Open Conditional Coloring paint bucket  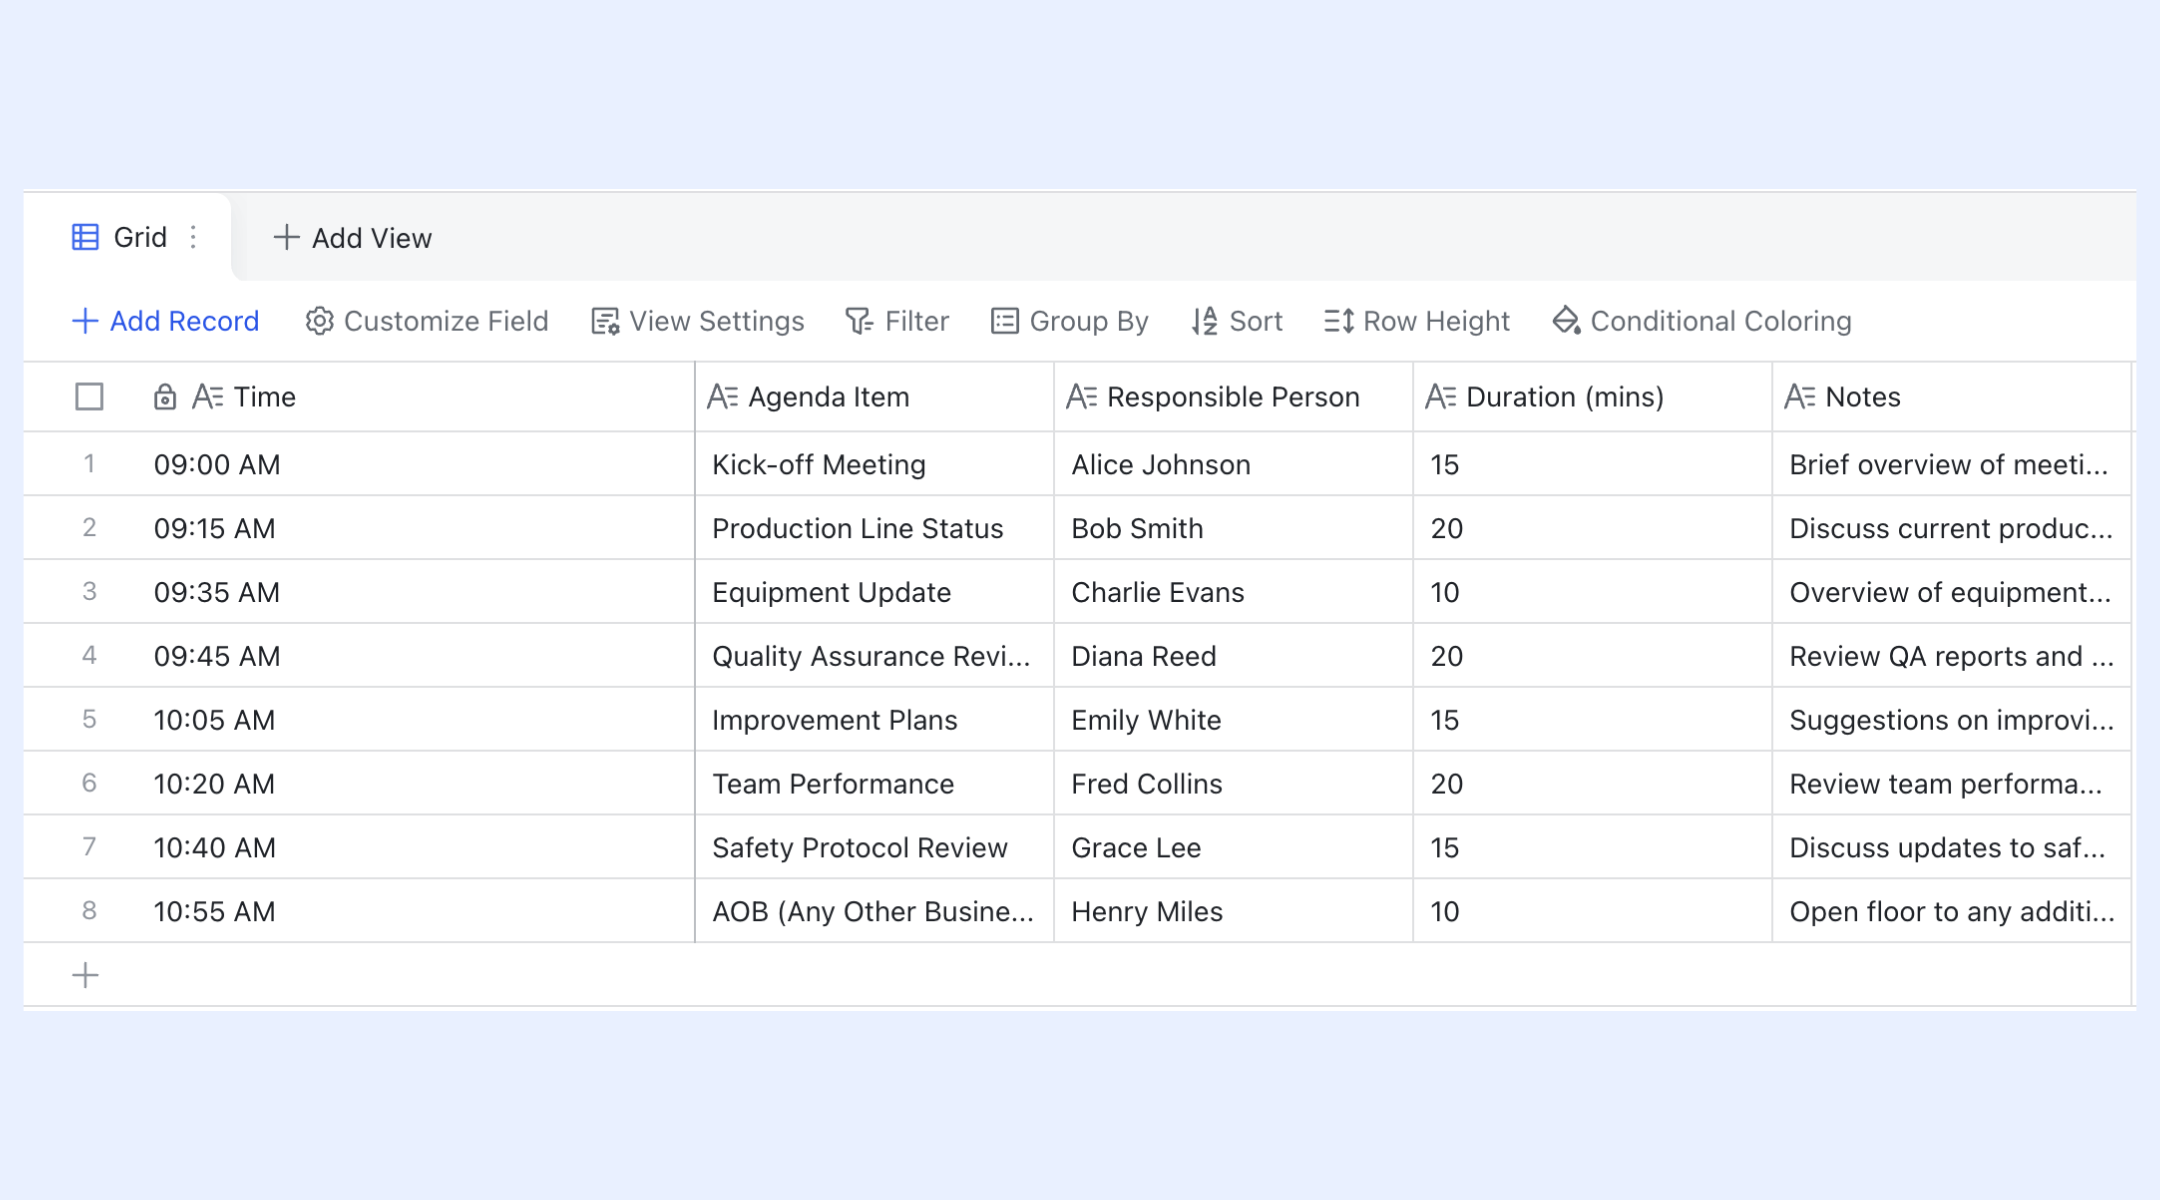[1566, 321]
